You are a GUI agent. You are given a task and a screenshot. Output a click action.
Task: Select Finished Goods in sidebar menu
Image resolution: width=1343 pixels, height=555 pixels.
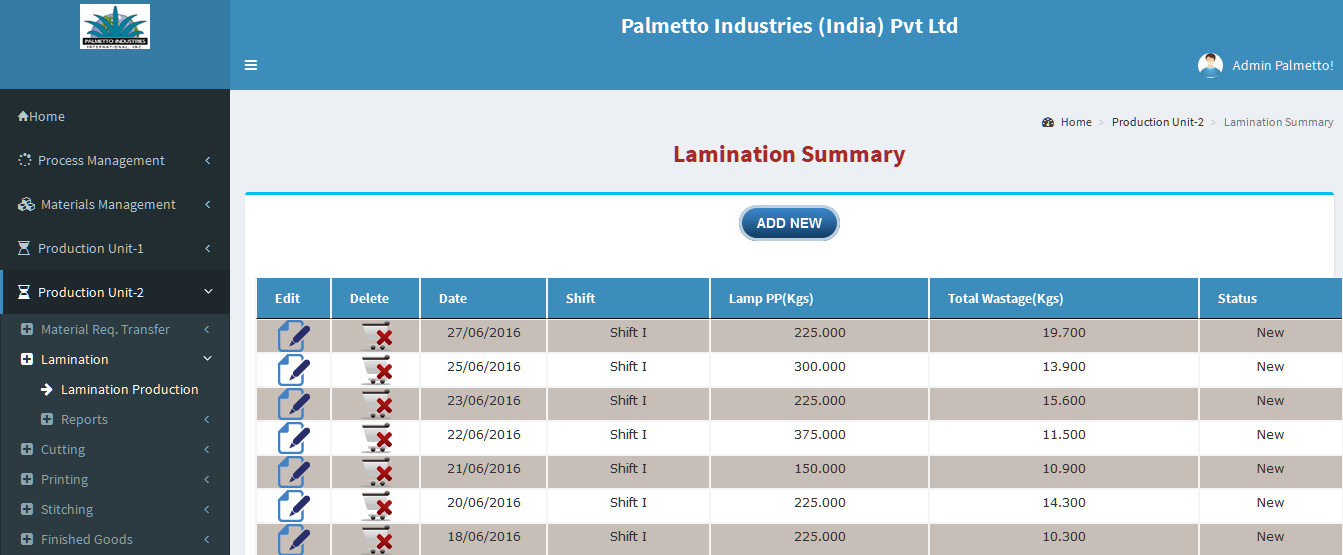tap(87, 539)
